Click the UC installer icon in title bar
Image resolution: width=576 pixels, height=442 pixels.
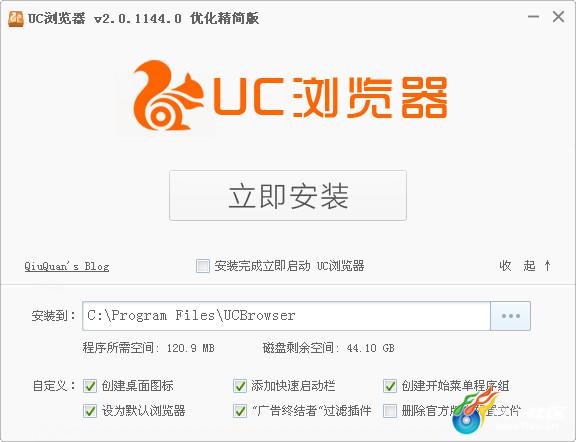click(15, 18)
